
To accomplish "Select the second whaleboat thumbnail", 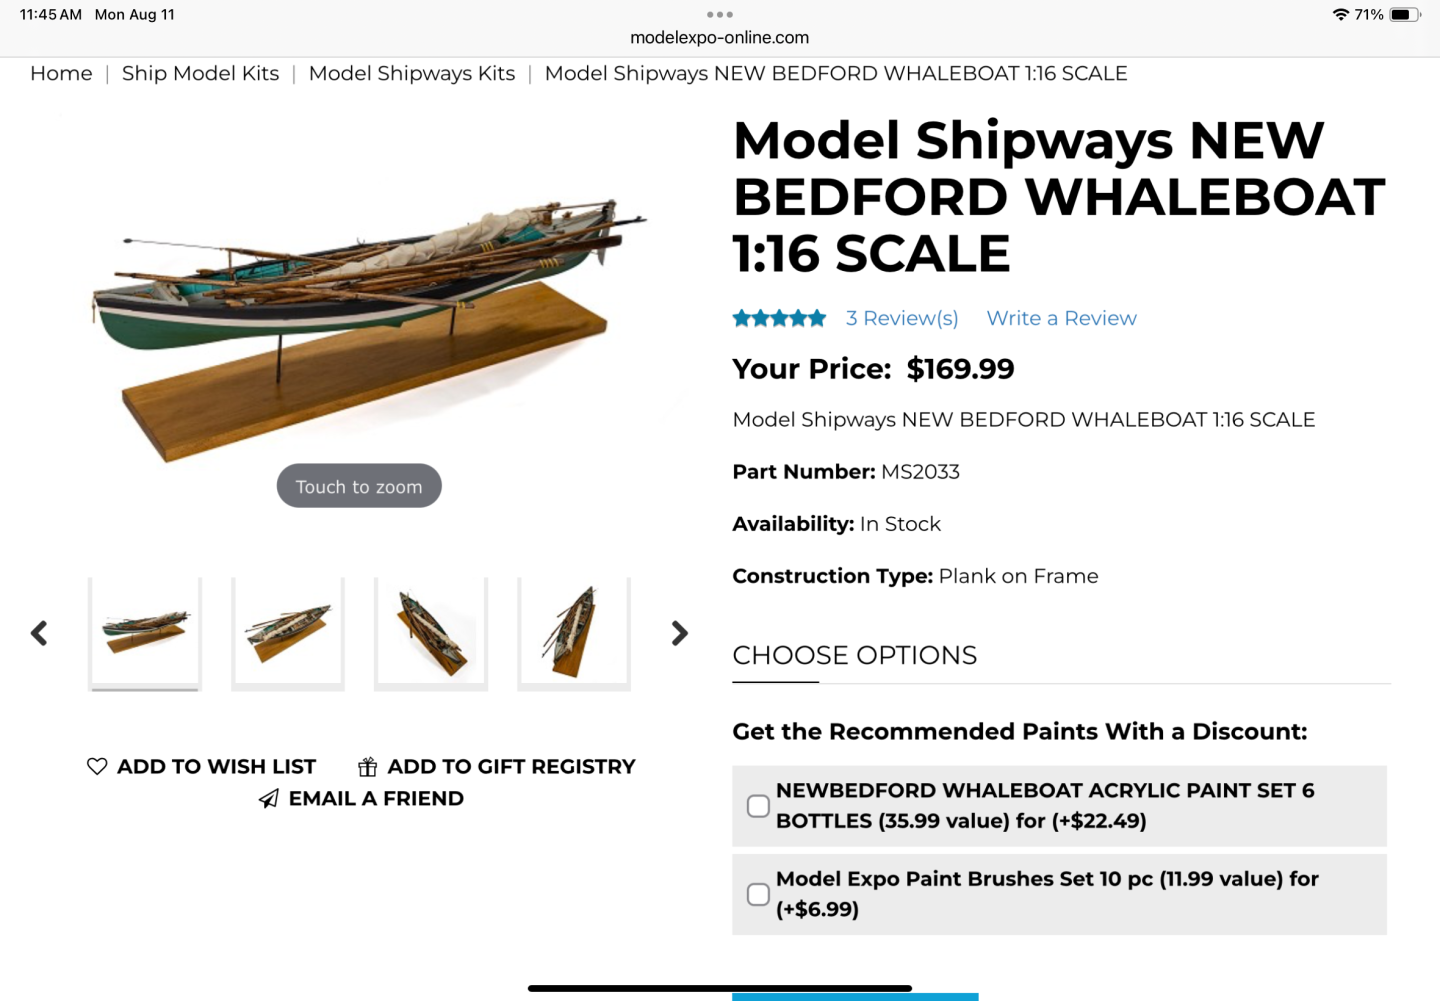I will 288,633.
